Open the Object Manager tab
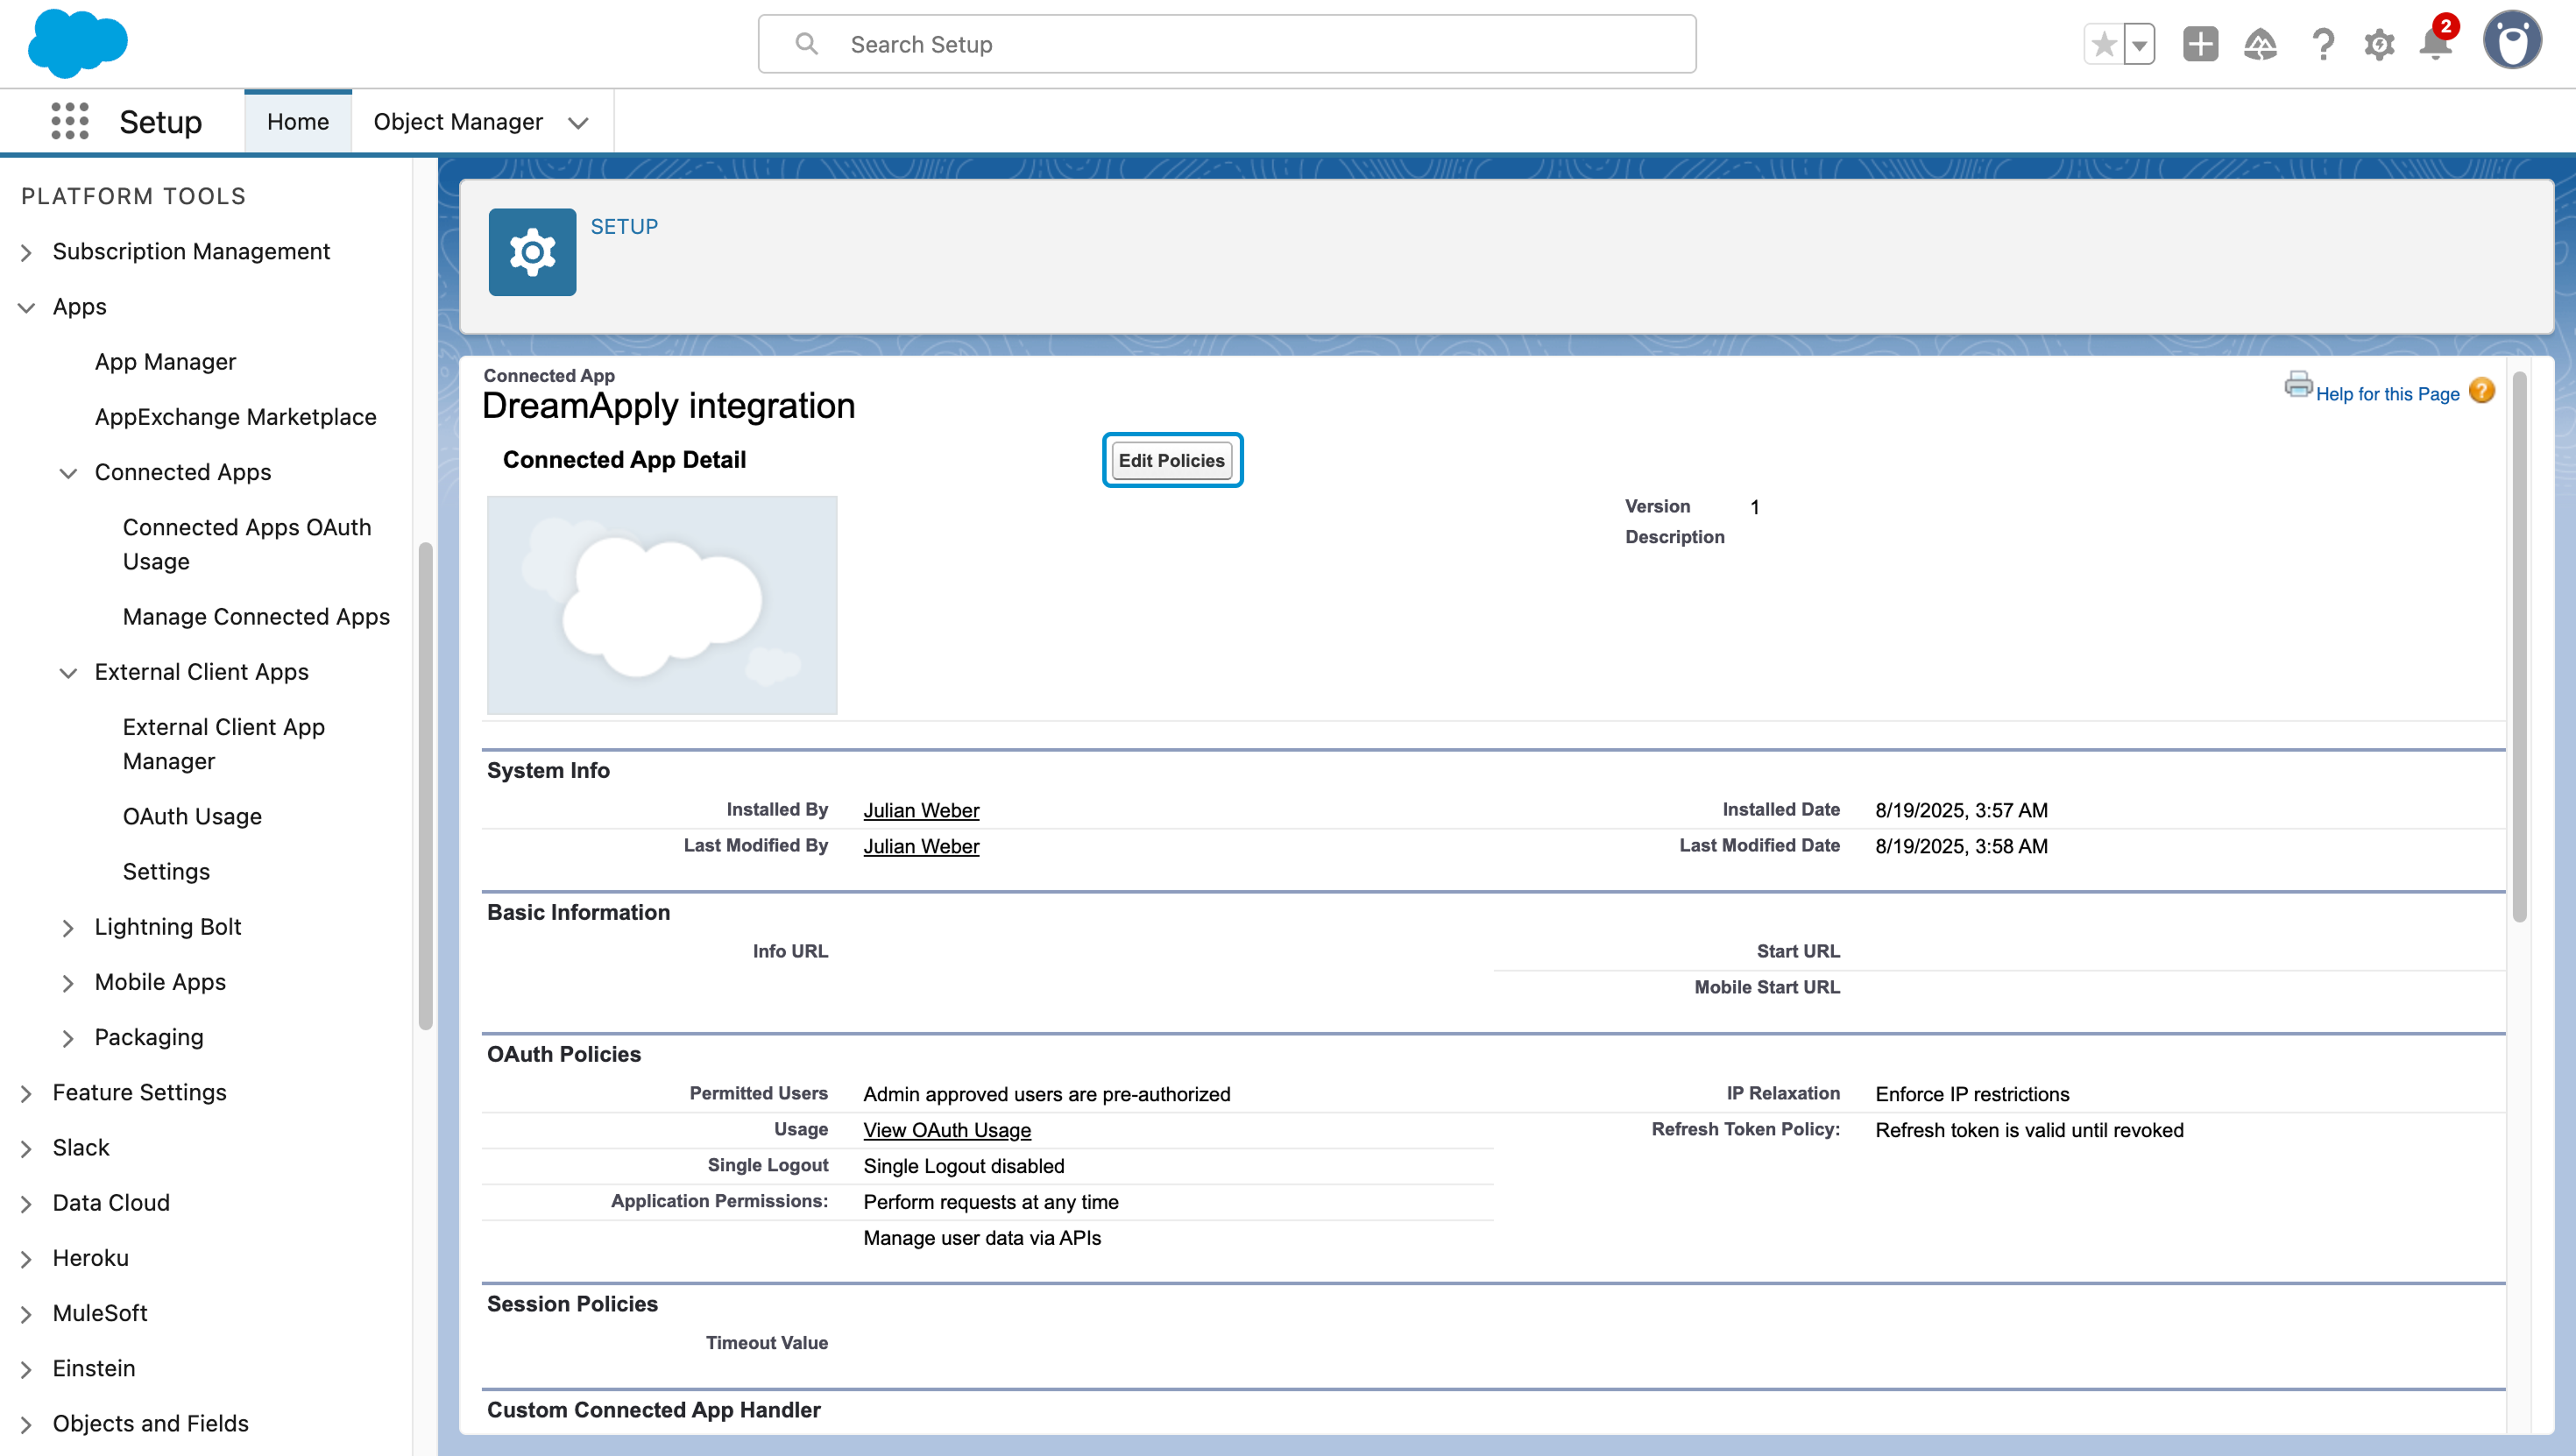 click(458, 121)
